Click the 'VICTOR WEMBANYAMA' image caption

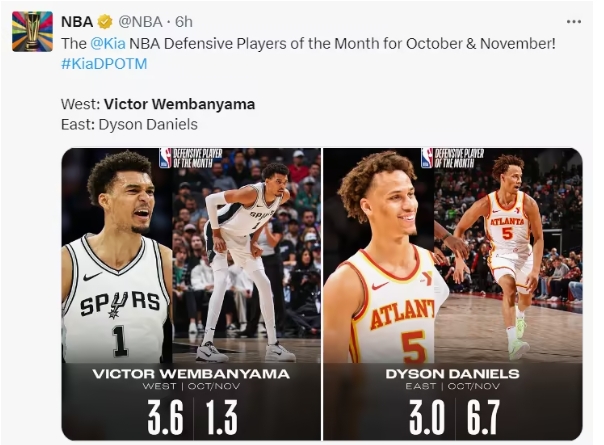click(x=190, y=374)
